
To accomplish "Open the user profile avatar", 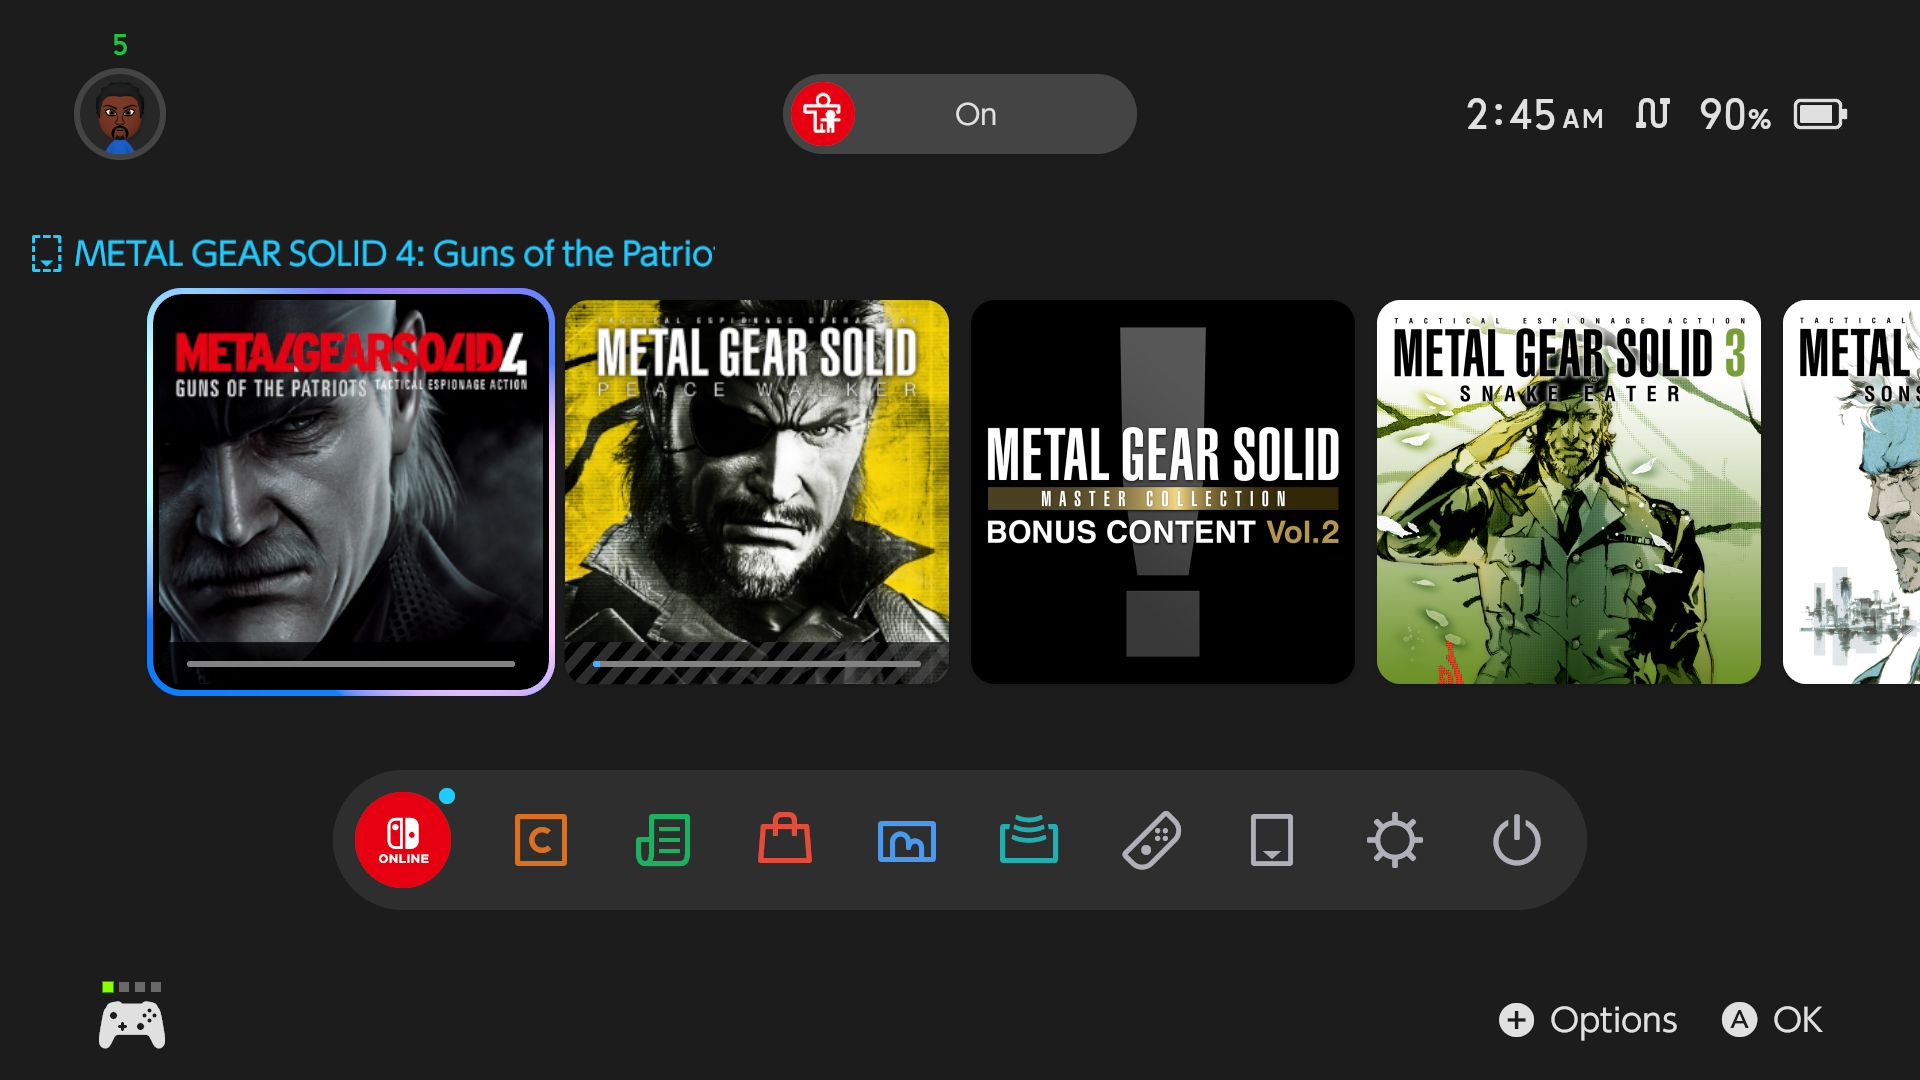I will (120, 114).
